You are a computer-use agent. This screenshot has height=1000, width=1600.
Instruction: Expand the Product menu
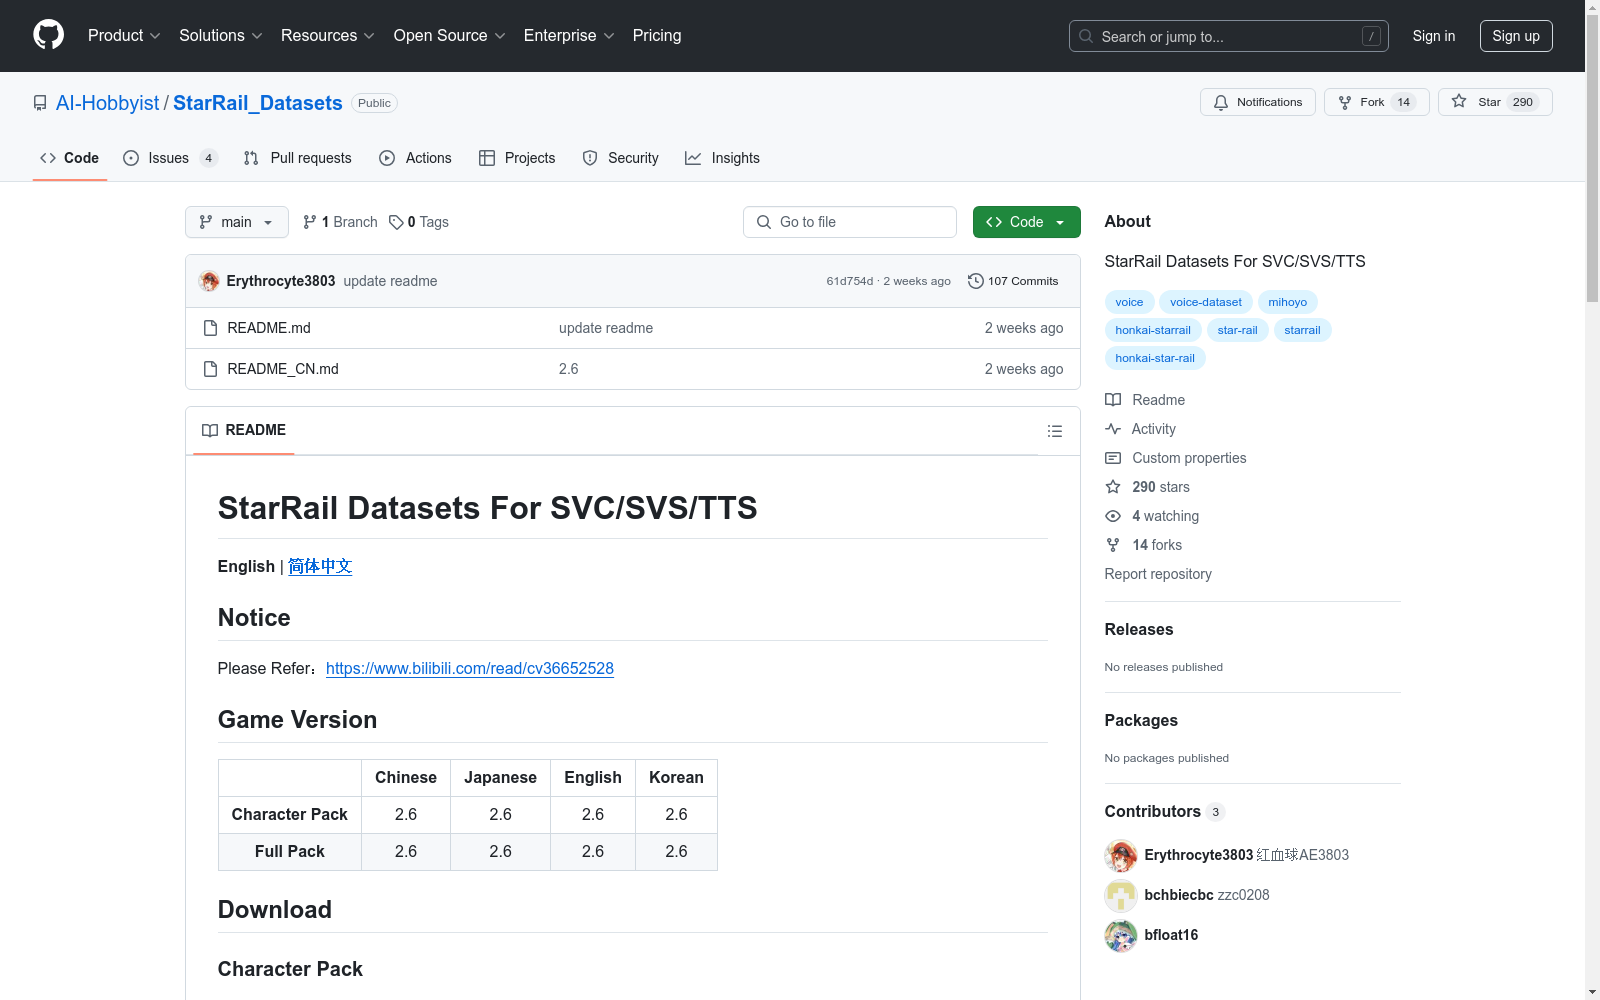click(x=124, y=36)
